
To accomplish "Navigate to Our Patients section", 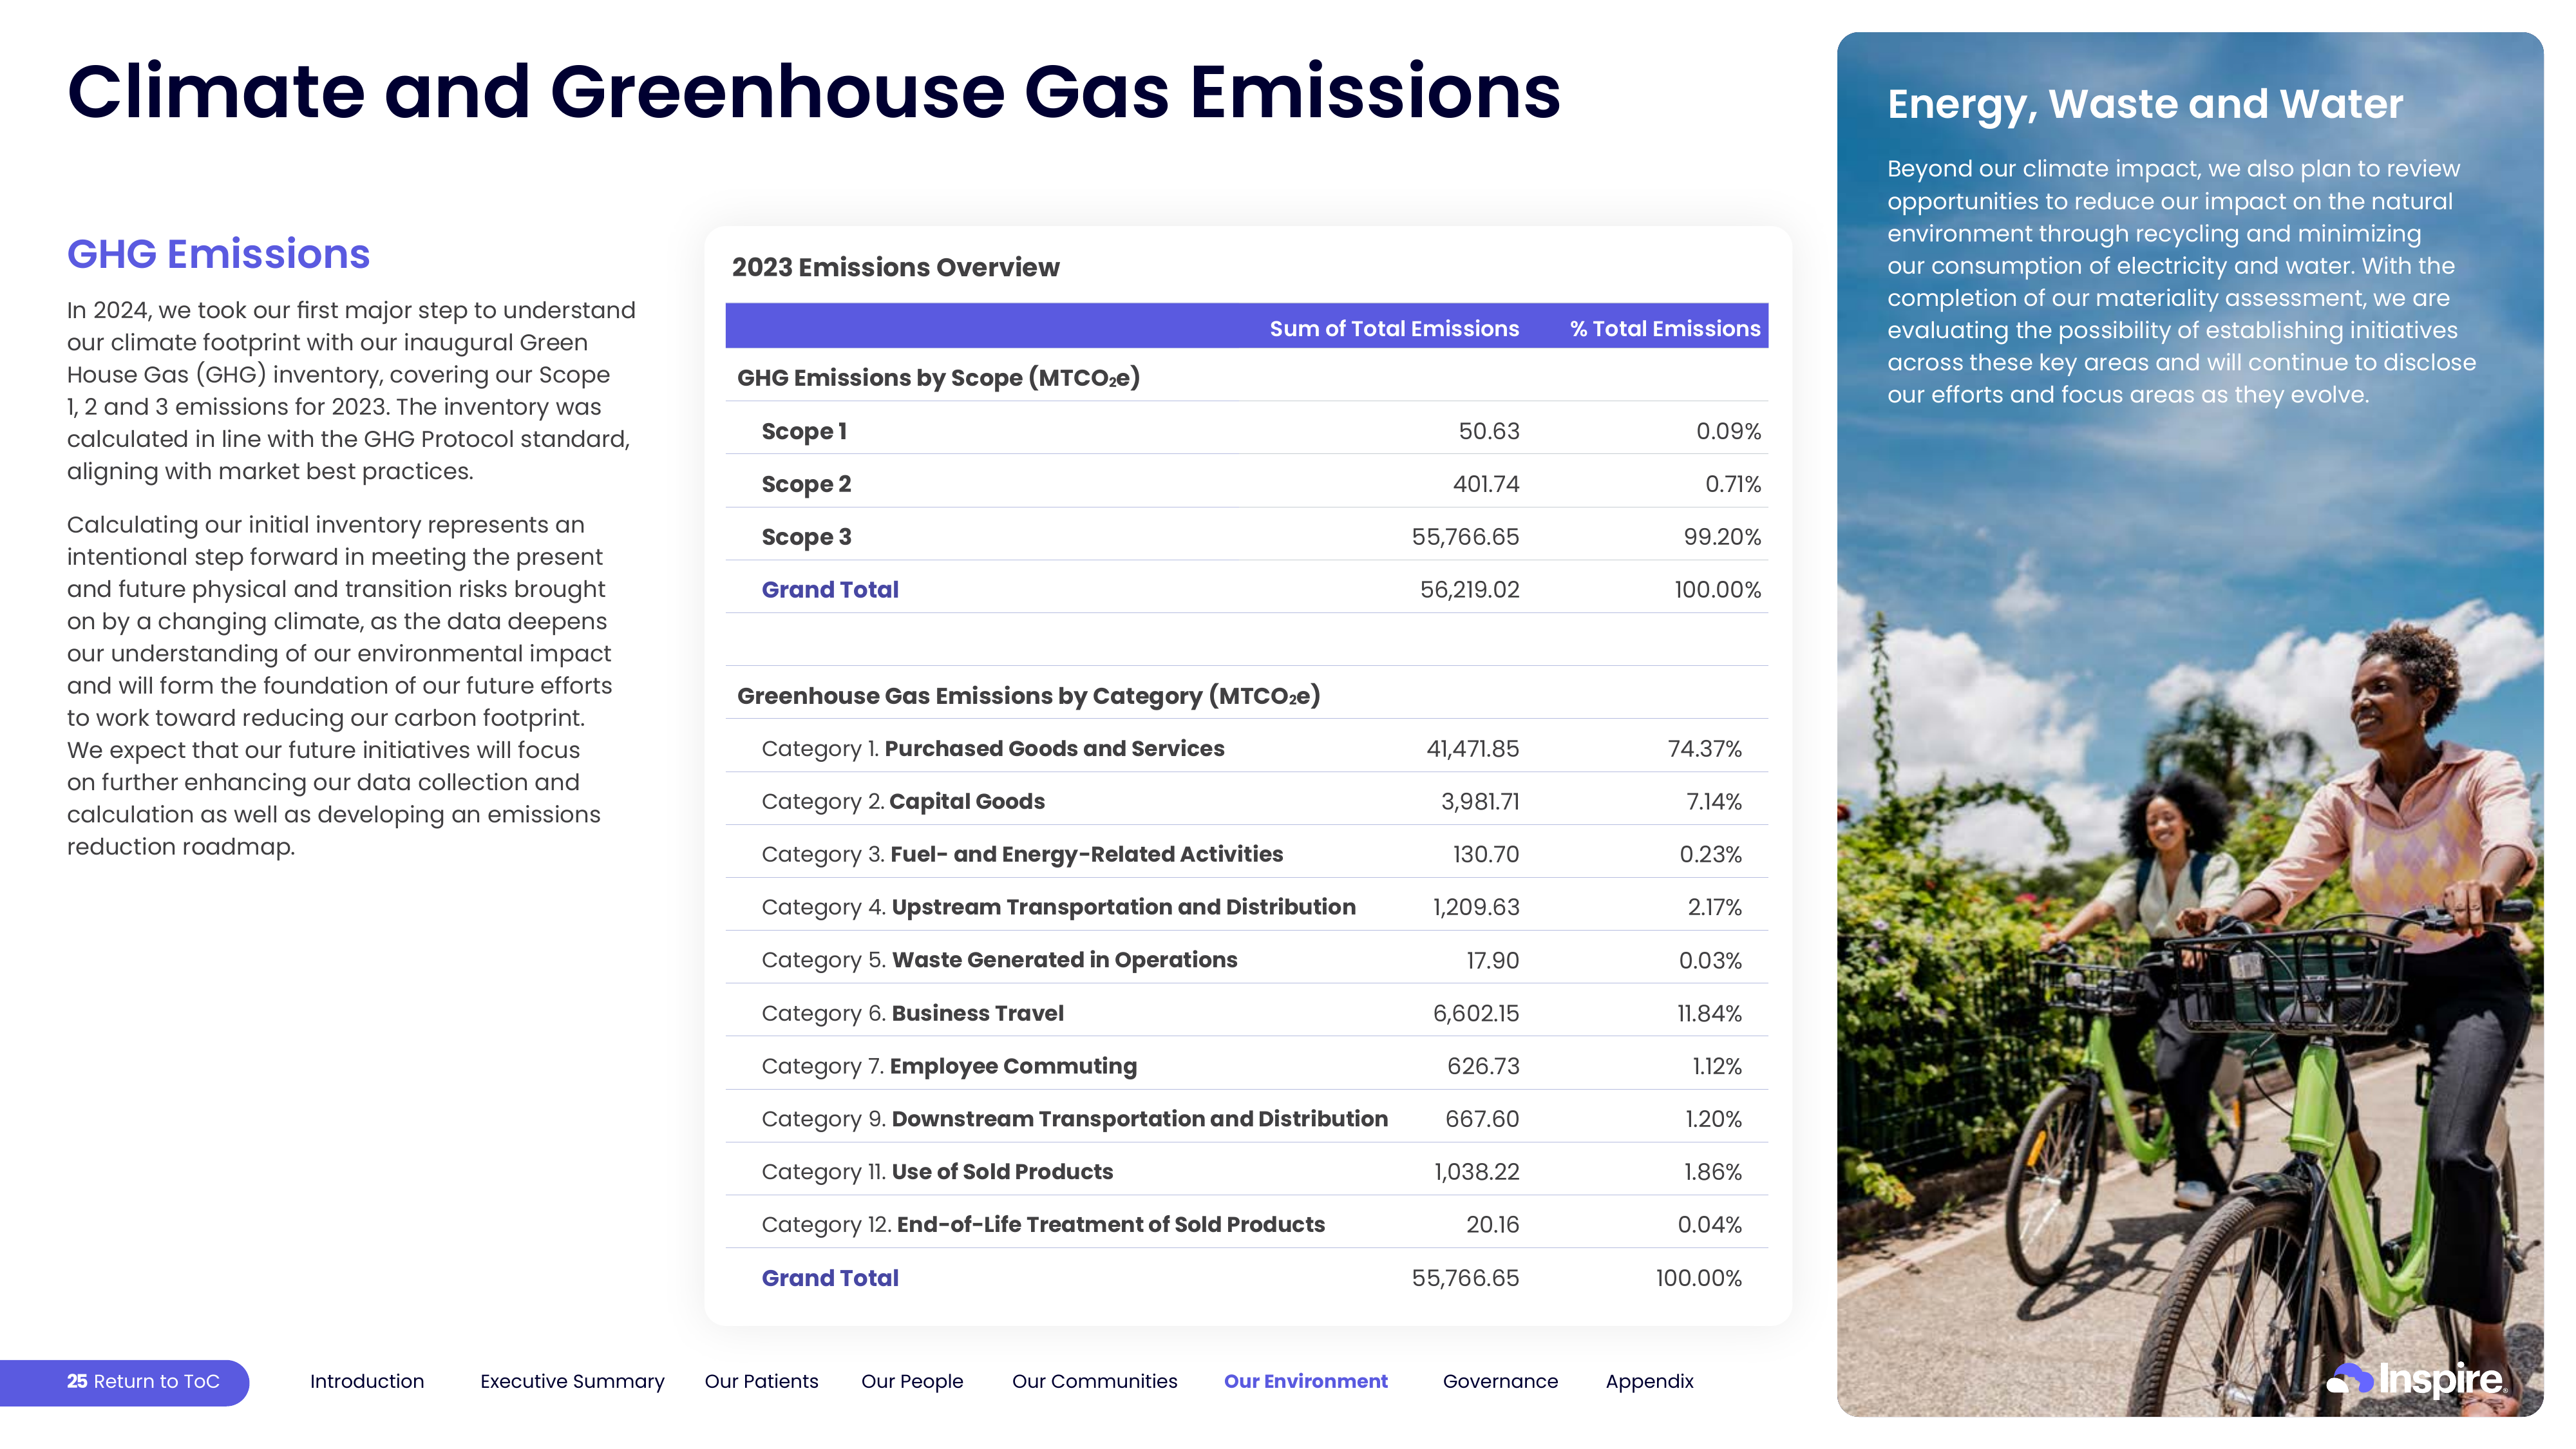I will point(761,1381).
